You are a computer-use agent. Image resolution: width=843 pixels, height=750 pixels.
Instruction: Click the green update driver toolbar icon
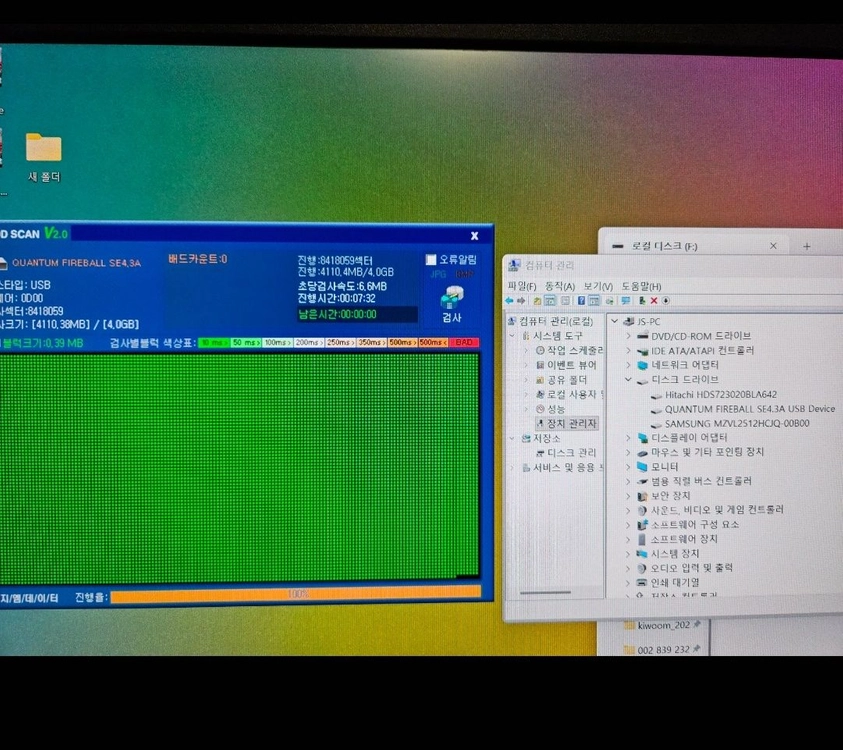click(641, 301)
